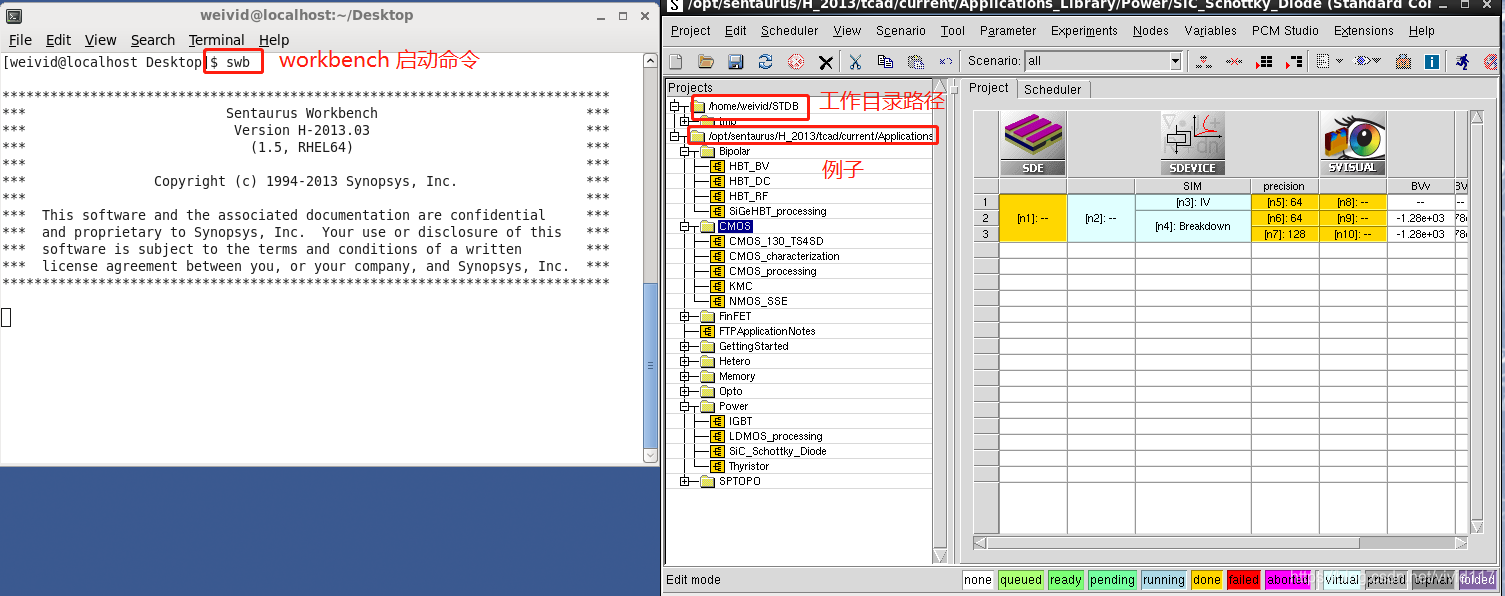Click terminal window vertical scrollbar
The height and width of the screenshot is (596, 1505).
[x=651, y=258]
